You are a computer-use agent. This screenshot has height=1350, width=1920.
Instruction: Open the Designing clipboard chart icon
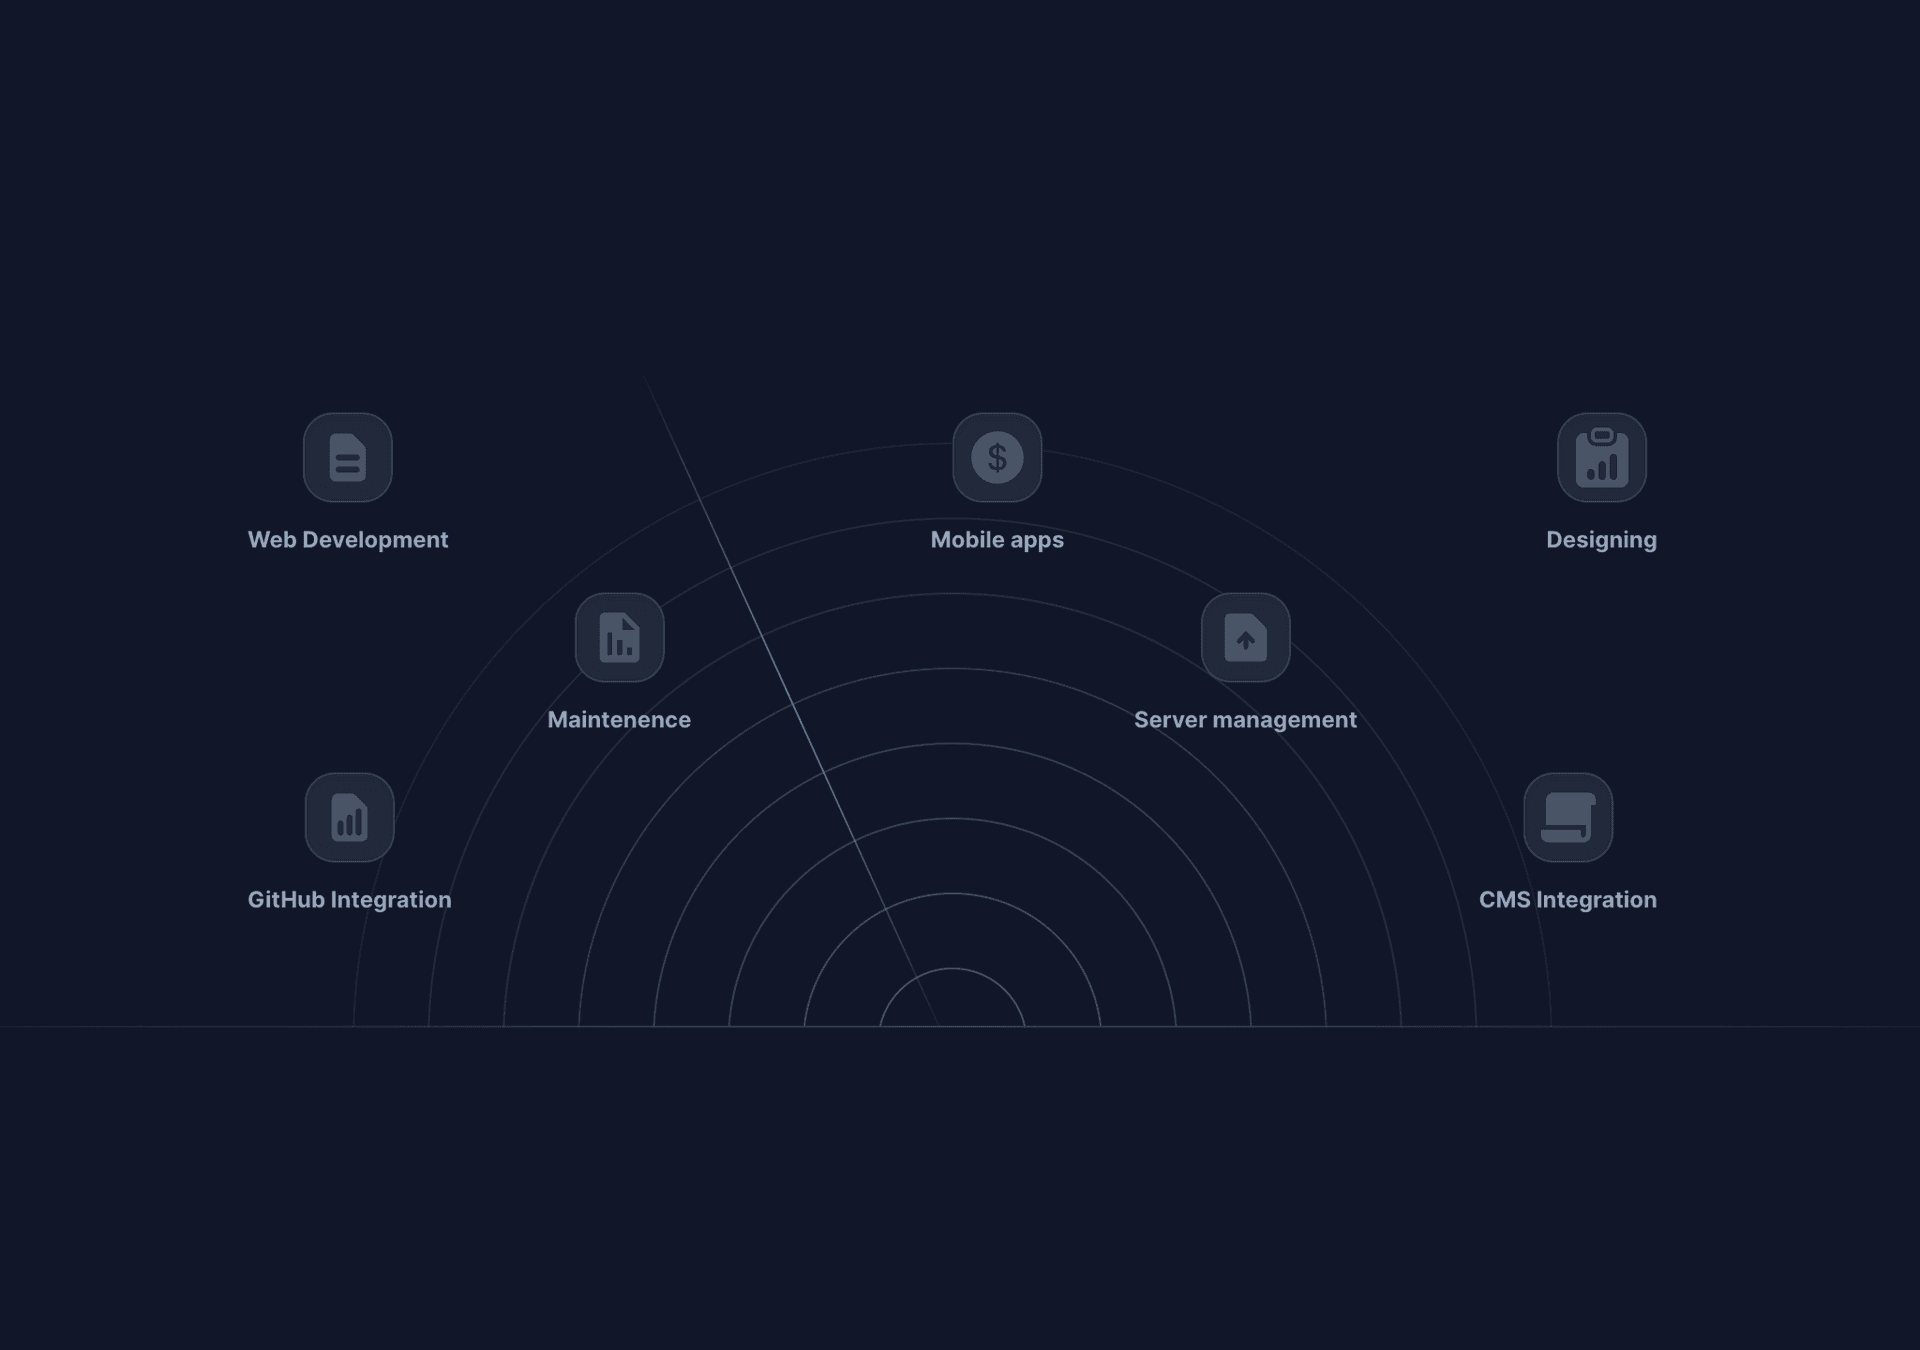tap(1602, 457)
